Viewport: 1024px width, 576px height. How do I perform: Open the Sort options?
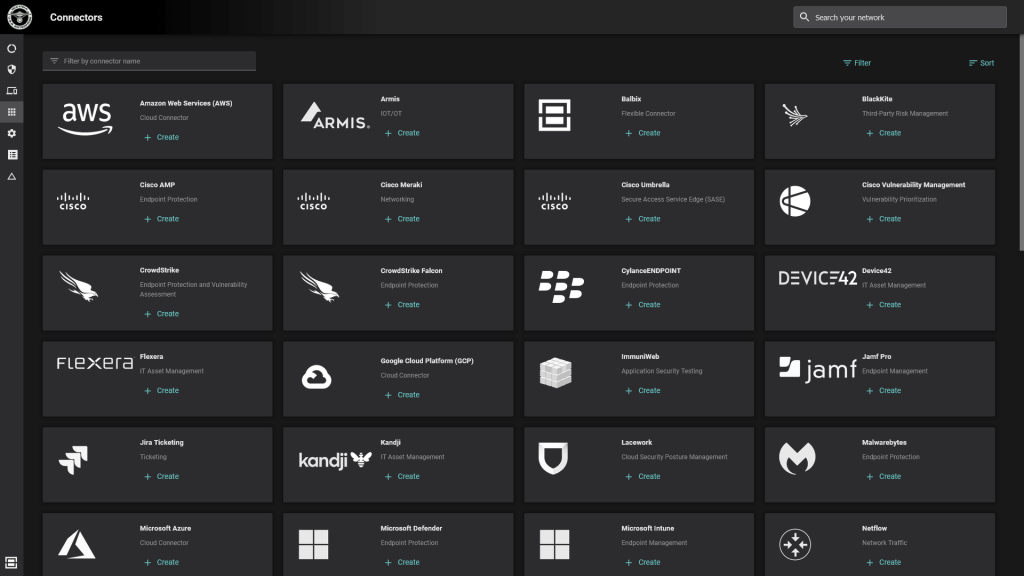[981, 63]
